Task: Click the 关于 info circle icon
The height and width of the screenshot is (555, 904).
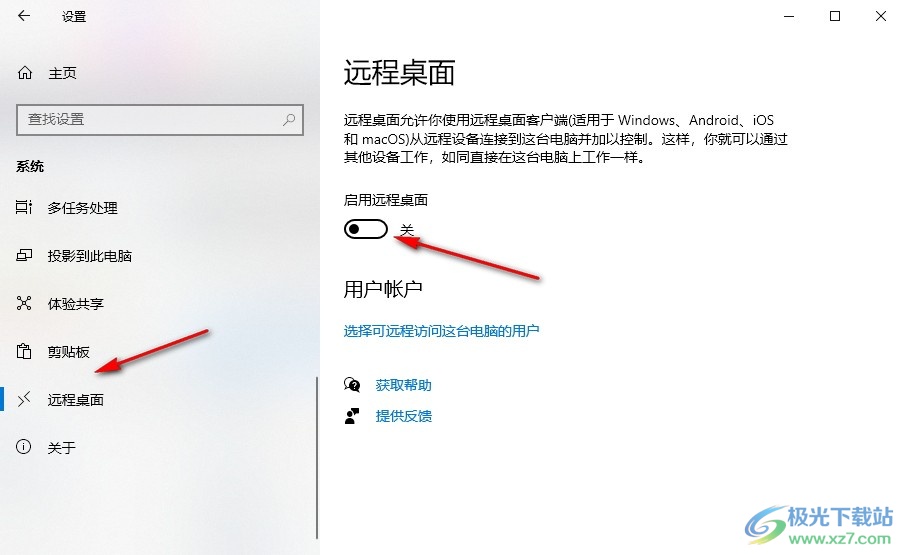Action: (24, 447)
